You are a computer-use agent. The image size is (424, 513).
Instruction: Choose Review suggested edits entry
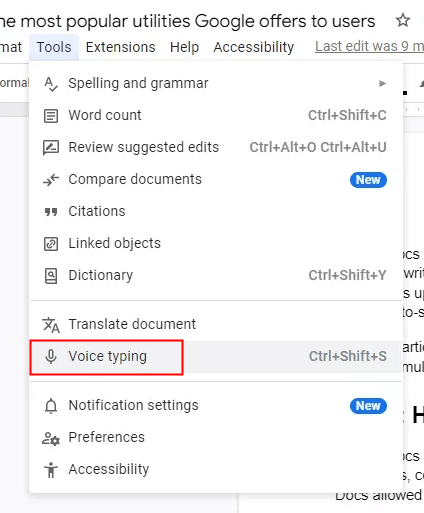click(216, 147)
